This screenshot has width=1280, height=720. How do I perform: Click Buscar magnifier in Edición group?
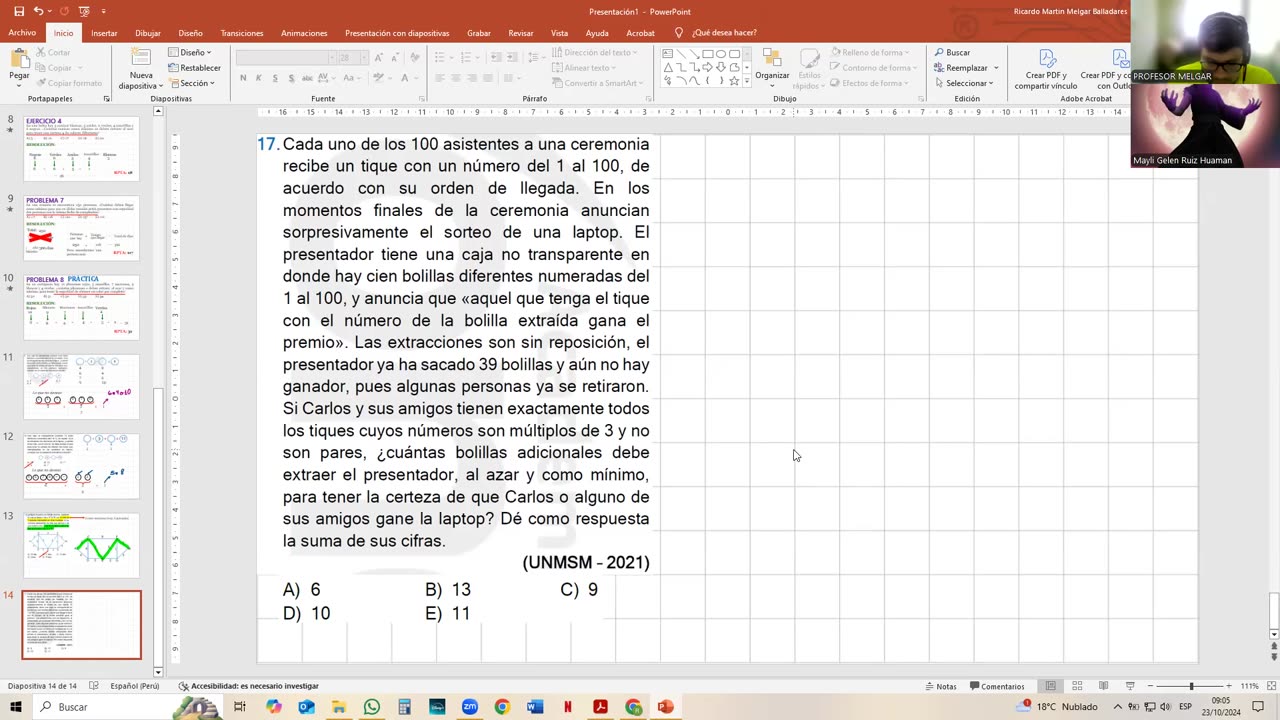[x=952, y=52]
